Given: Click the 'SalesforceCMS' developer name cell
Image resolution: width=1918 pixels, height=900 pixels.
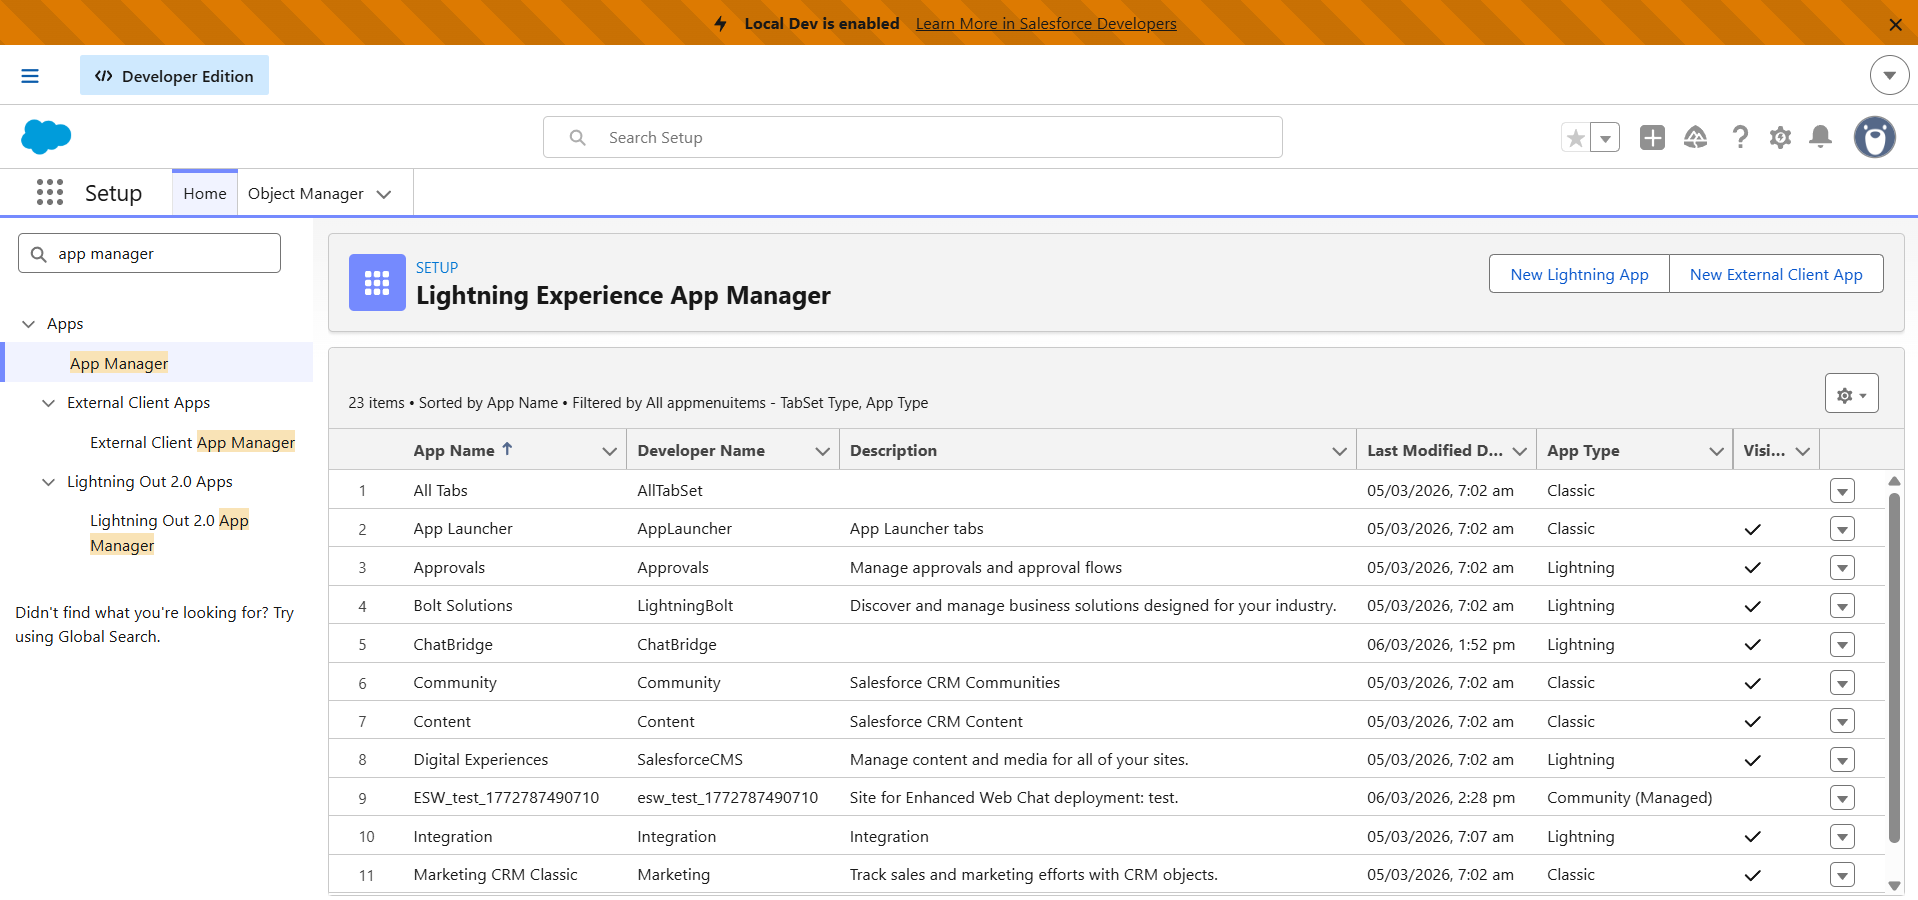Looking at the screenshot, I should (690, 760).
